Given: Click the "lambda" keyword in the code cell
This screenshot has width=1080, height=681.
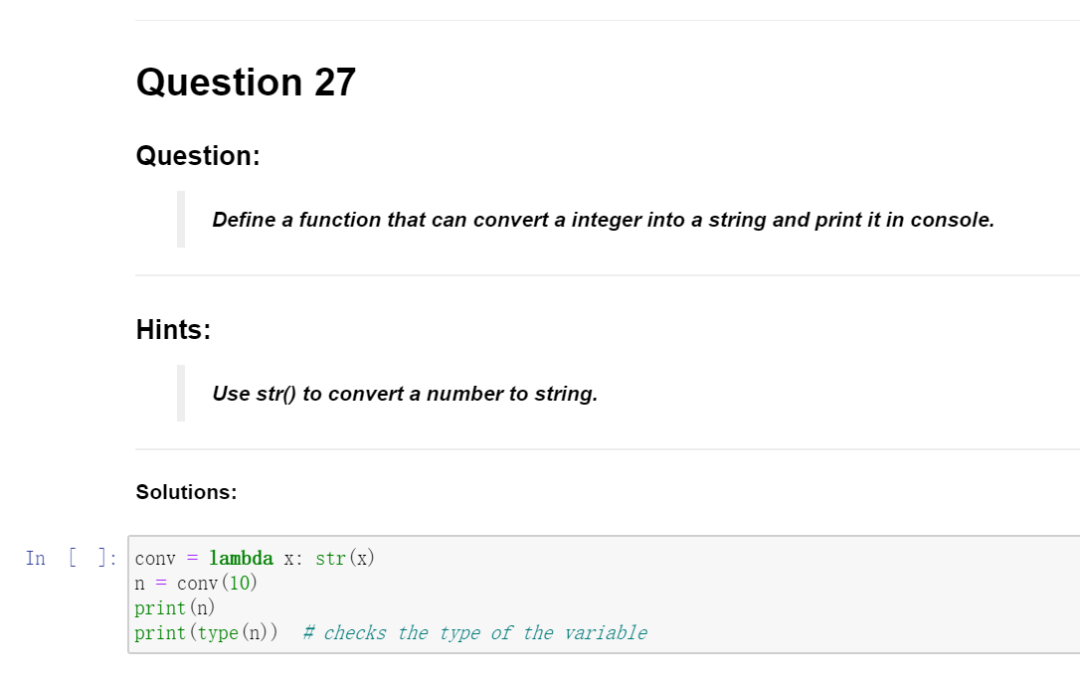Looking at the screenshot, I should pyautogui.click(x=241, y=558).
